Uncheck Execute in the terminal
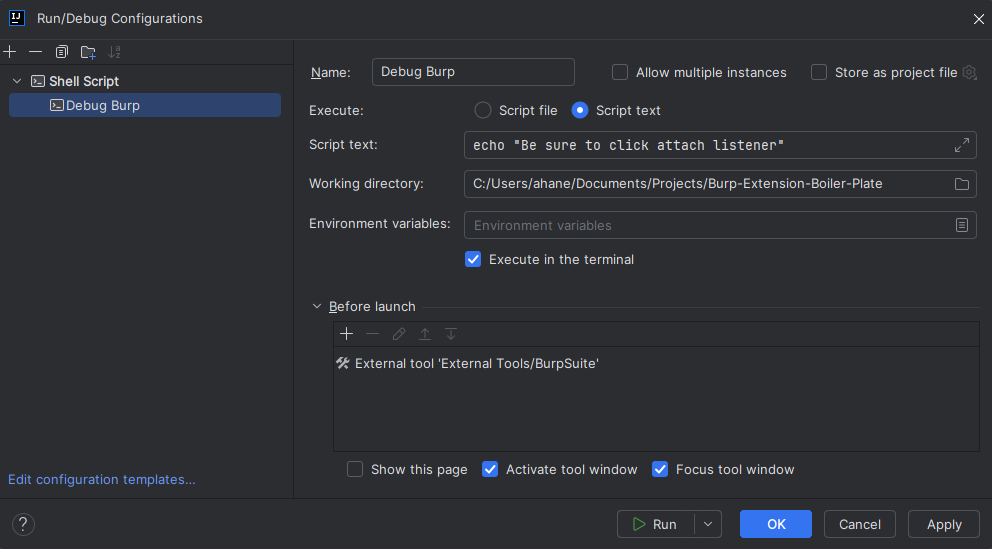The height and width of the screenshot is (549, 992). pyautogui.click(x=473, y=259)
